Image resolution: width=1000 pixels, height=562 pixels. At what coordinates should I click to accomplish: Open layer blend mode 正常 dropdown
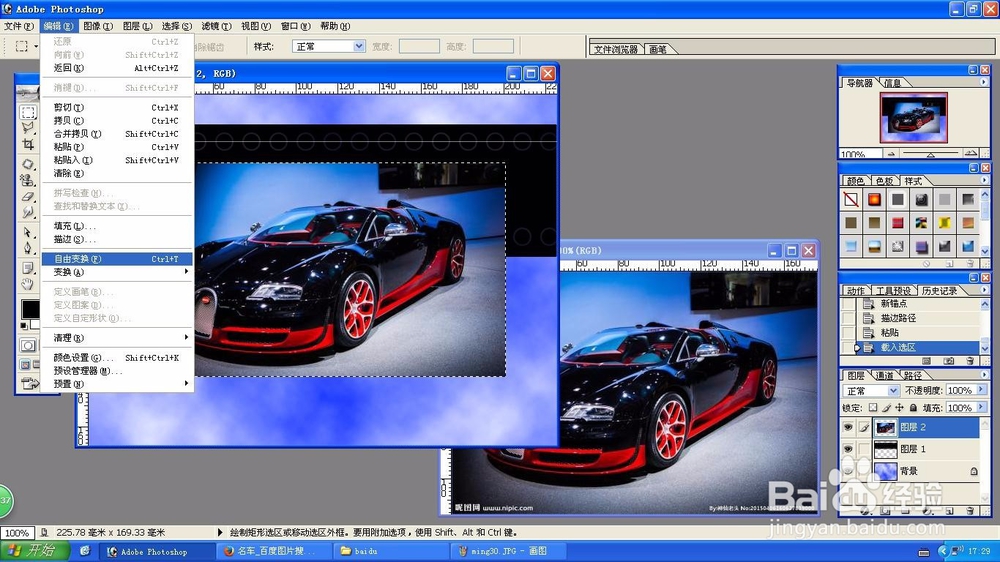(893, 390)
